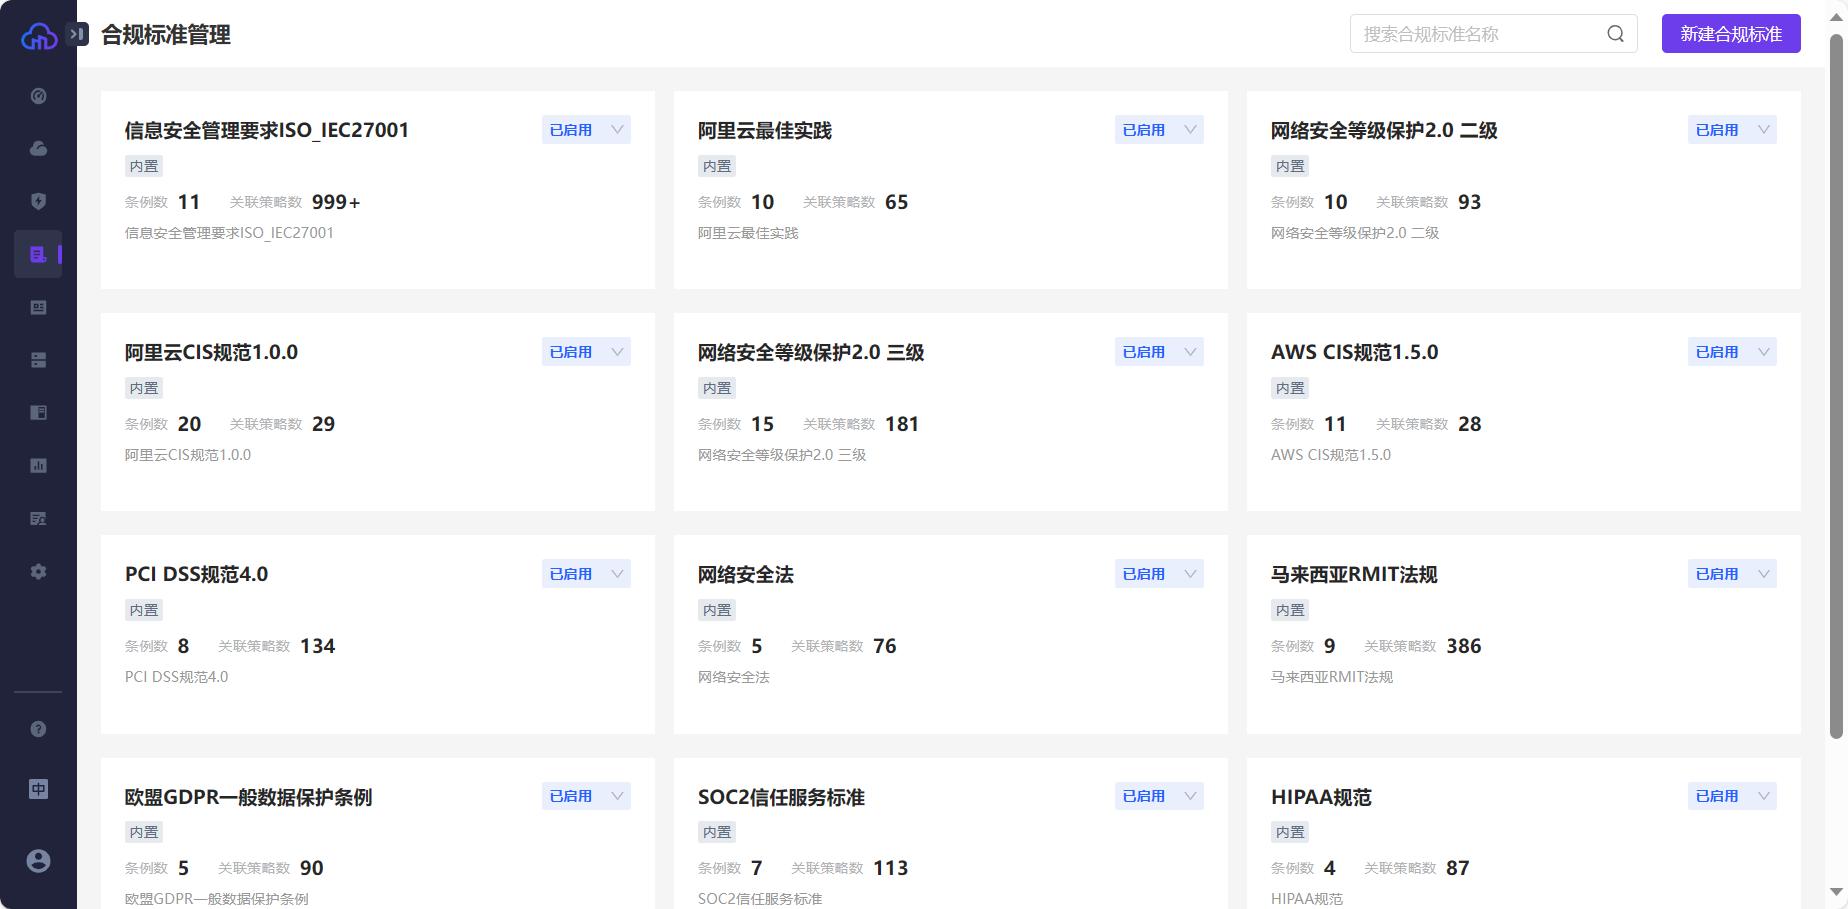Open the server resources sidebar icon
Image resolution: width=1848 pixels, height=909 pixels.
coord(38,360)
